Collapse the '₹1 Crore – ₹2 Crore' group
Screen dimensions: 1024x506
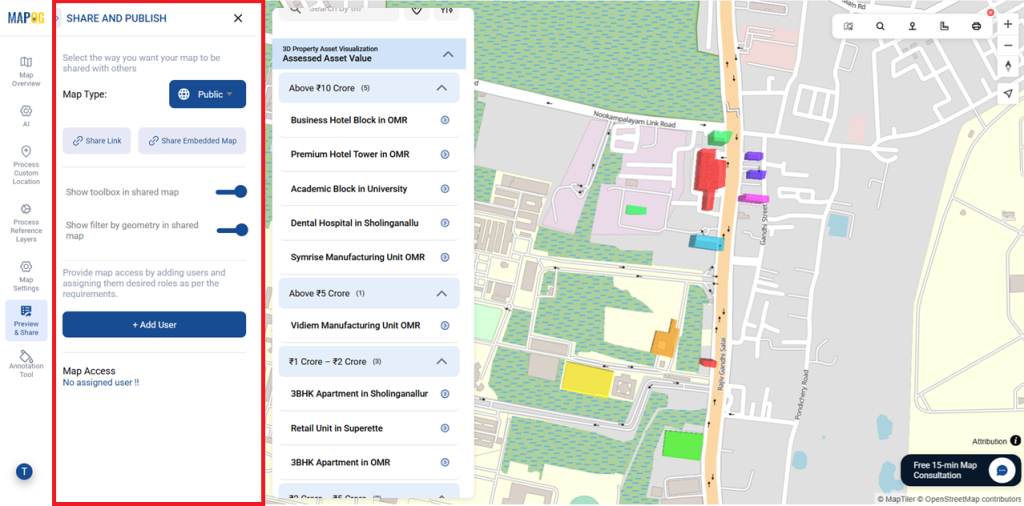pyautogui.click(x=441, y=361)
